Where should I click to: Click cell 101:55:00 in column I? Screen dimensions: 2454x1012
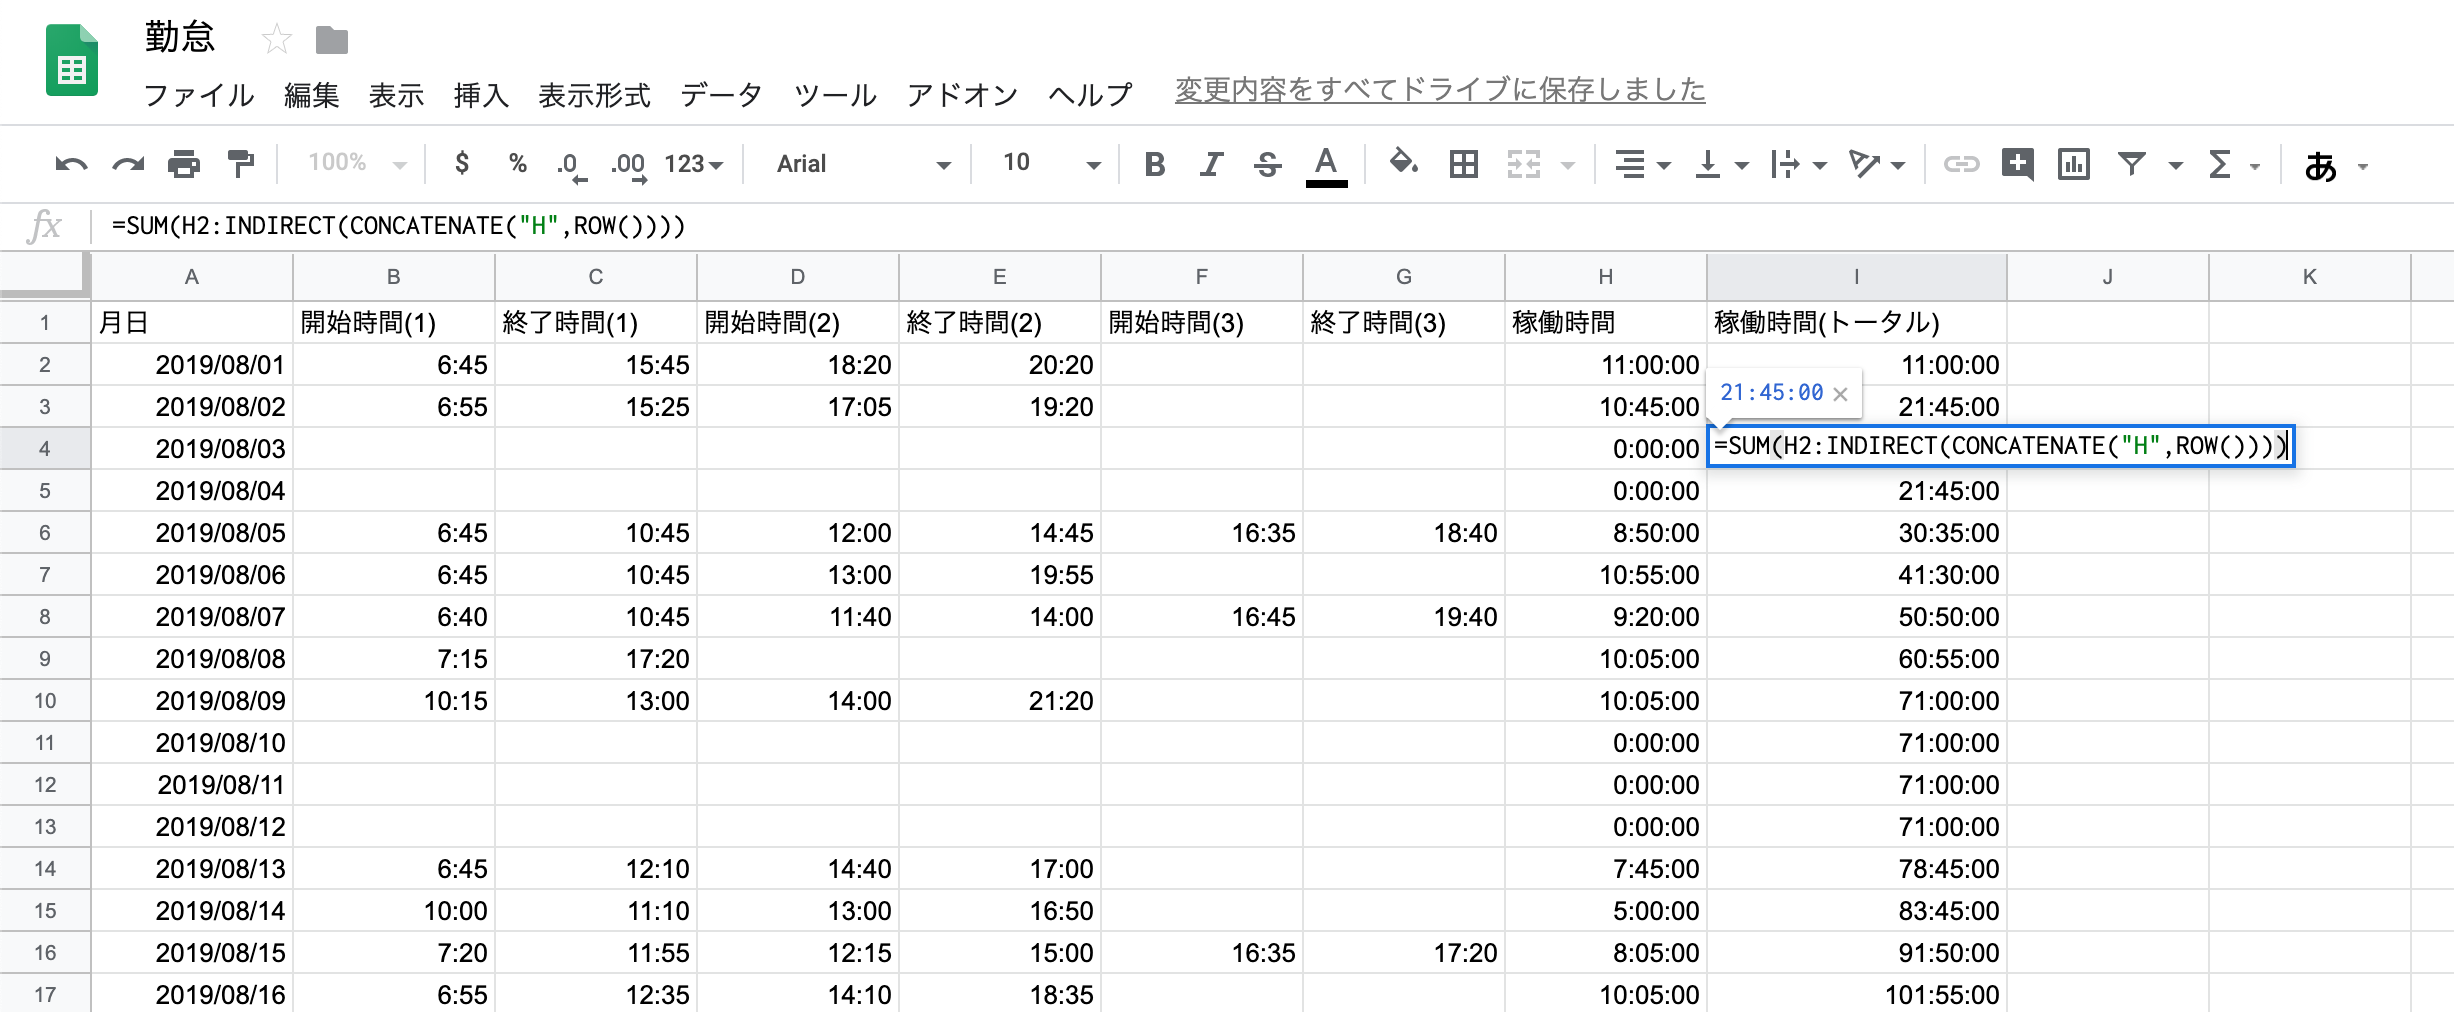pyautogui.click(x=1856, y=995)
